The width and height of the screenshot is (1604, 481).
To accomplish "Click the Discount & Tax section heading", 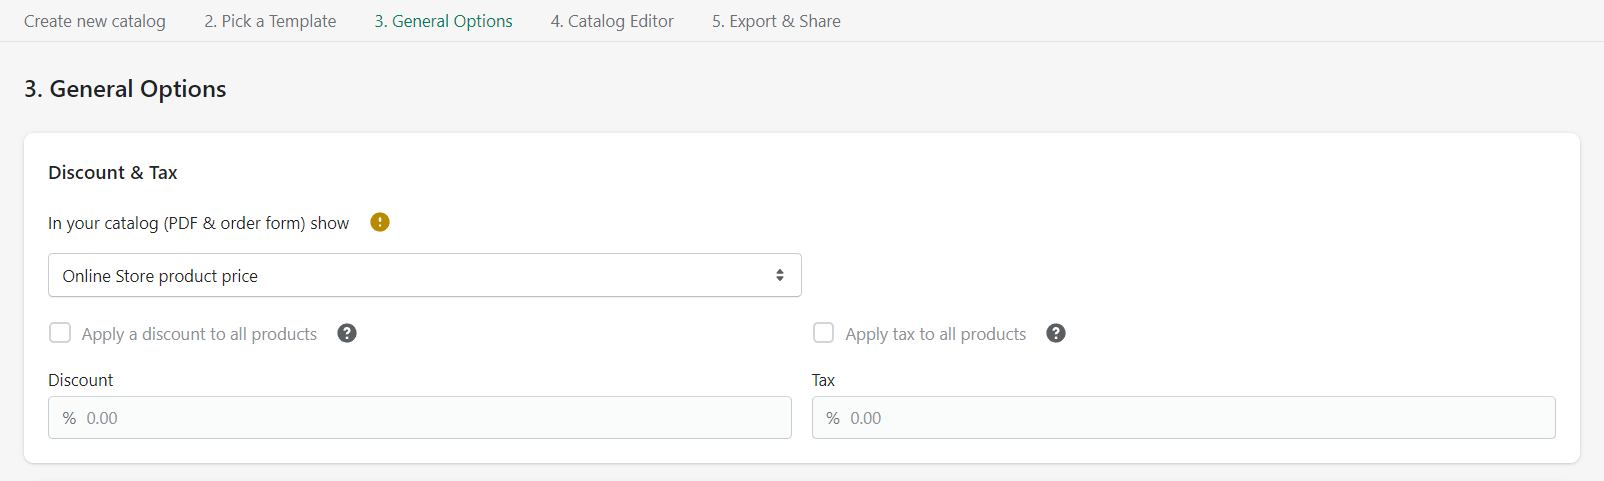I will pyautogui.click(x=113, y=173).
